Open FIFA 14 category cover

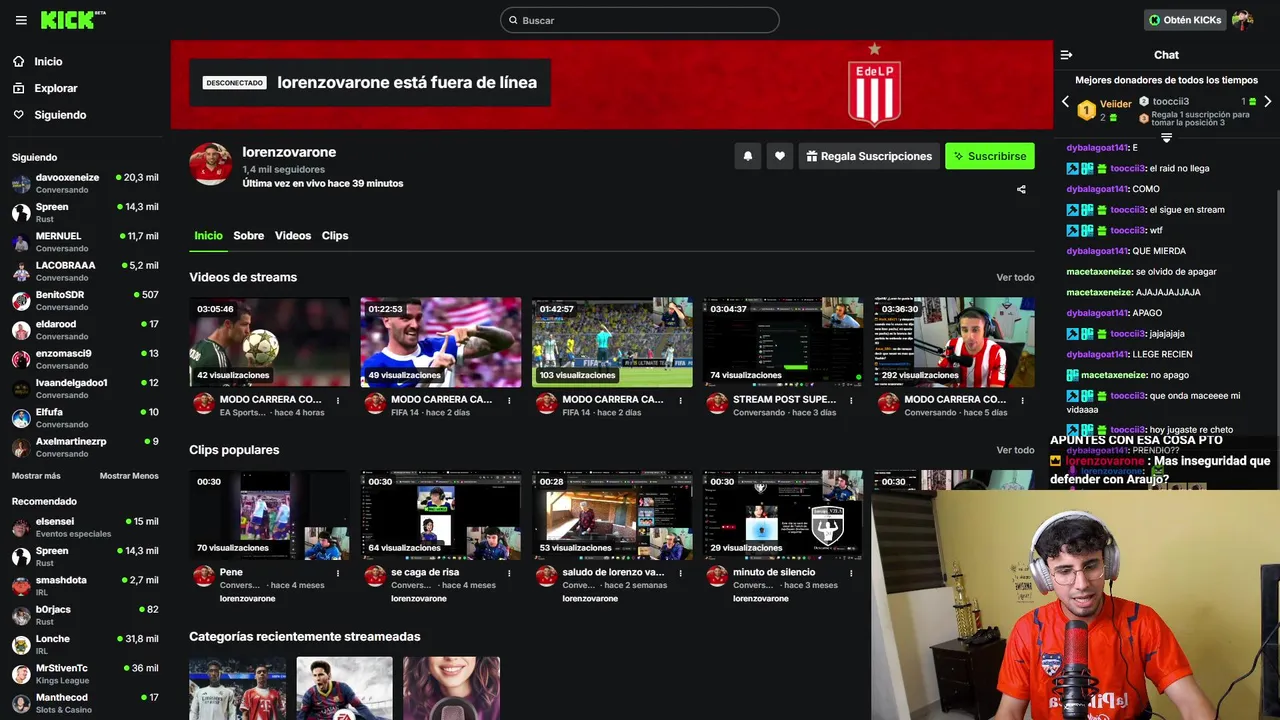[345, 688]
